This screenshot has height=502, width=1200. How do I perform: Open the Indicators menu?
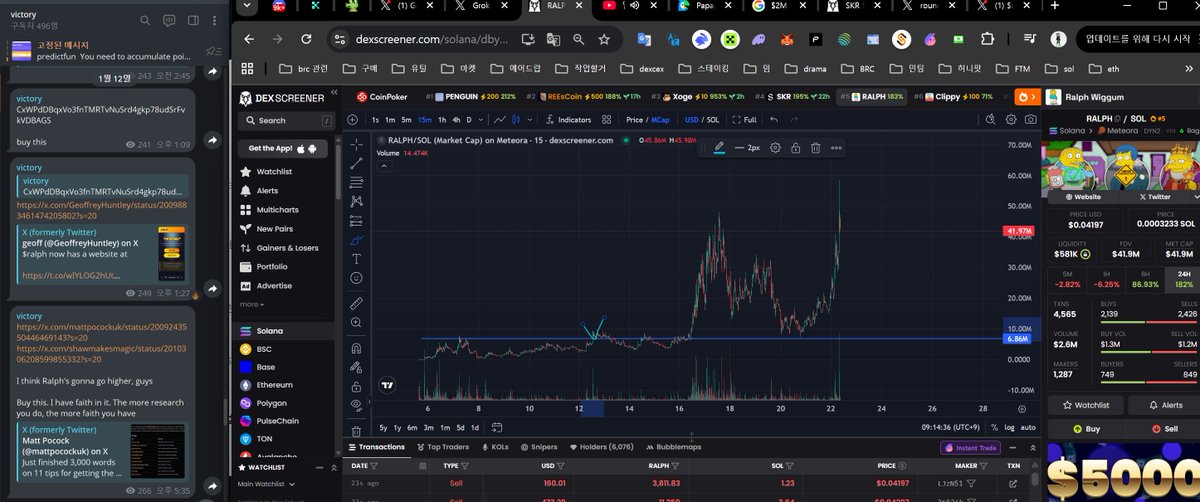(x=567, y=119)
